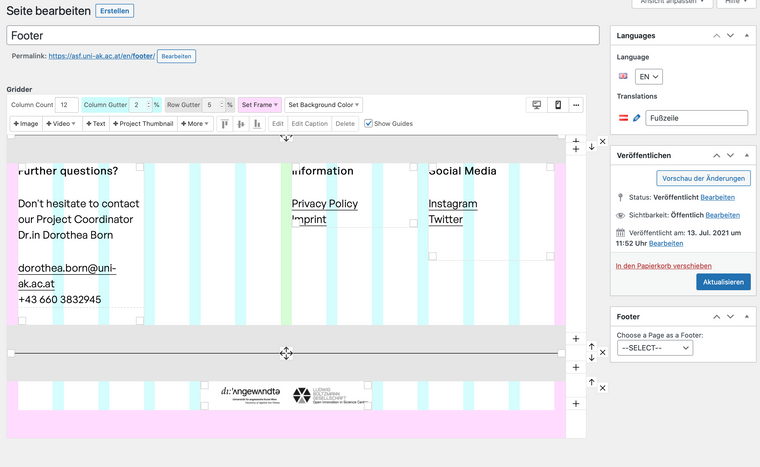
Task: Click the Column Count input field
Action: [67, 105]
